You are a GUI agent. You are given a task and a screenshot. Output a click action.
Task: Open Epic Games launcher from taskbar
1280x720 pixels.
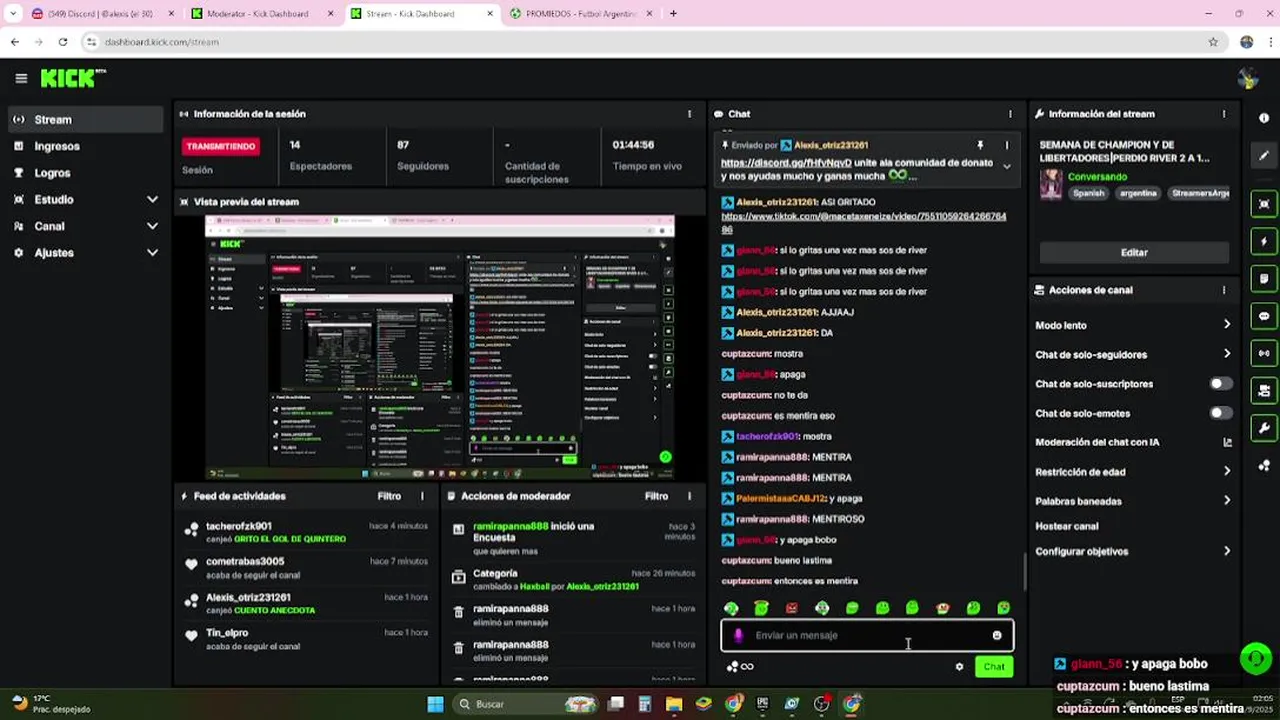pyautogui.click(x=763, y=704)
